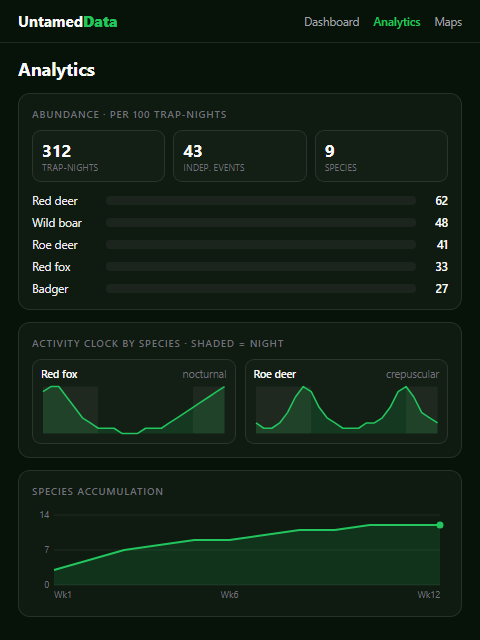480x640 pixels.
Task: Click the value 33 for Red fox
Action: pyautogui.click(x=441, y=267)
